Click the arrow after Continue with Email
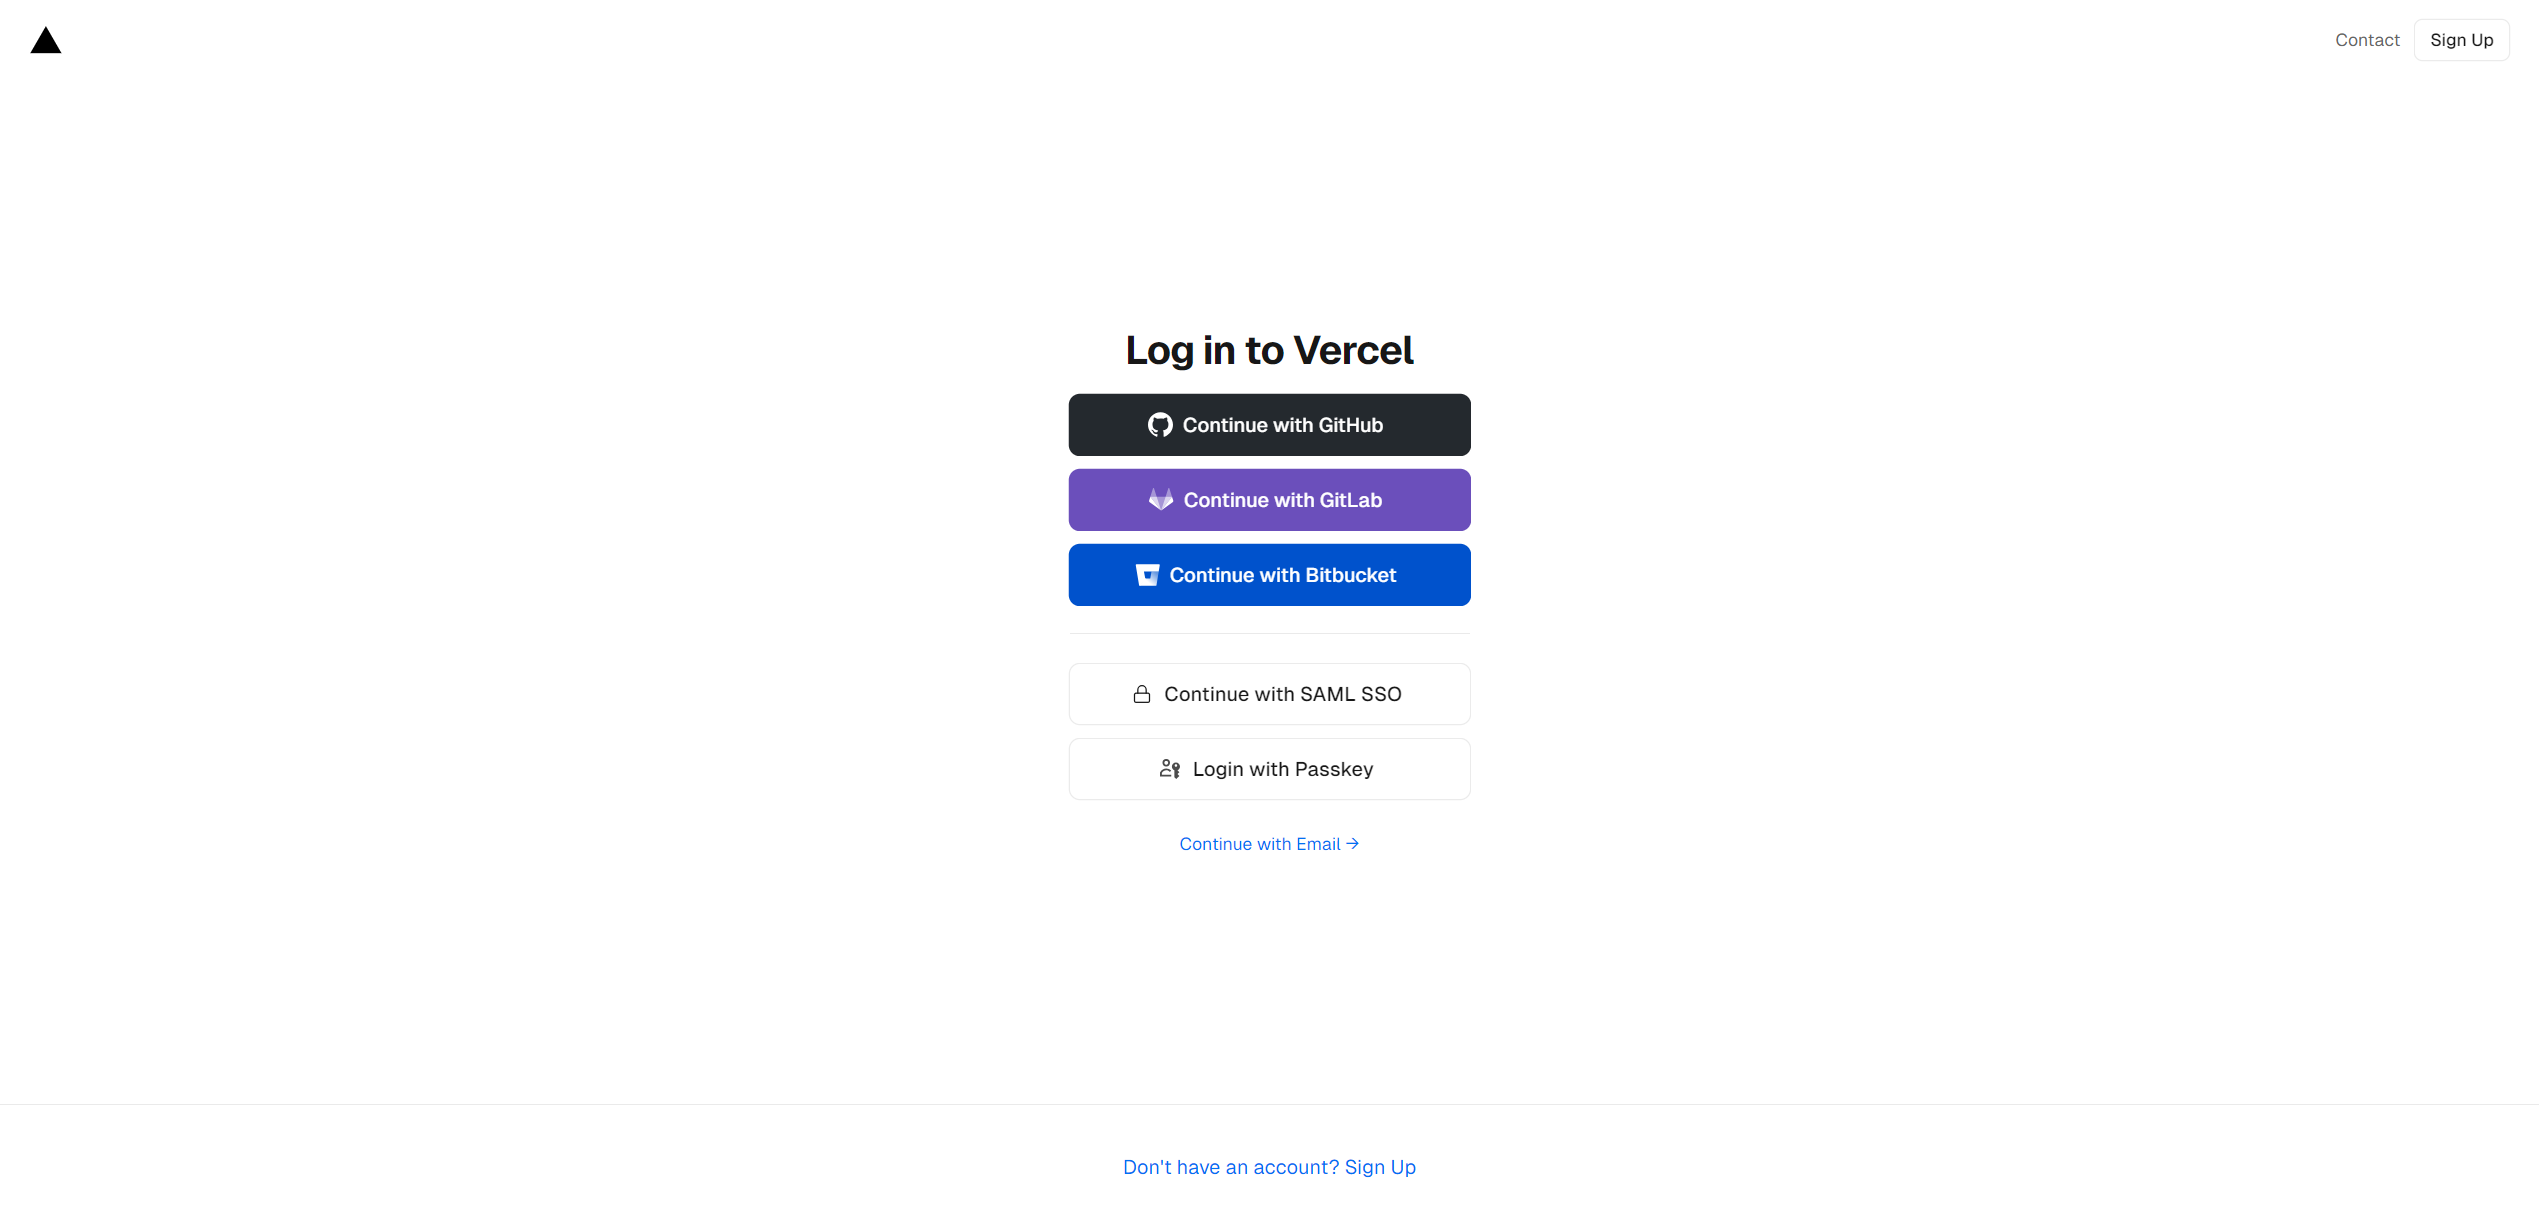This screenshot has height=1228, width=2539. [x=1353, y=844]
